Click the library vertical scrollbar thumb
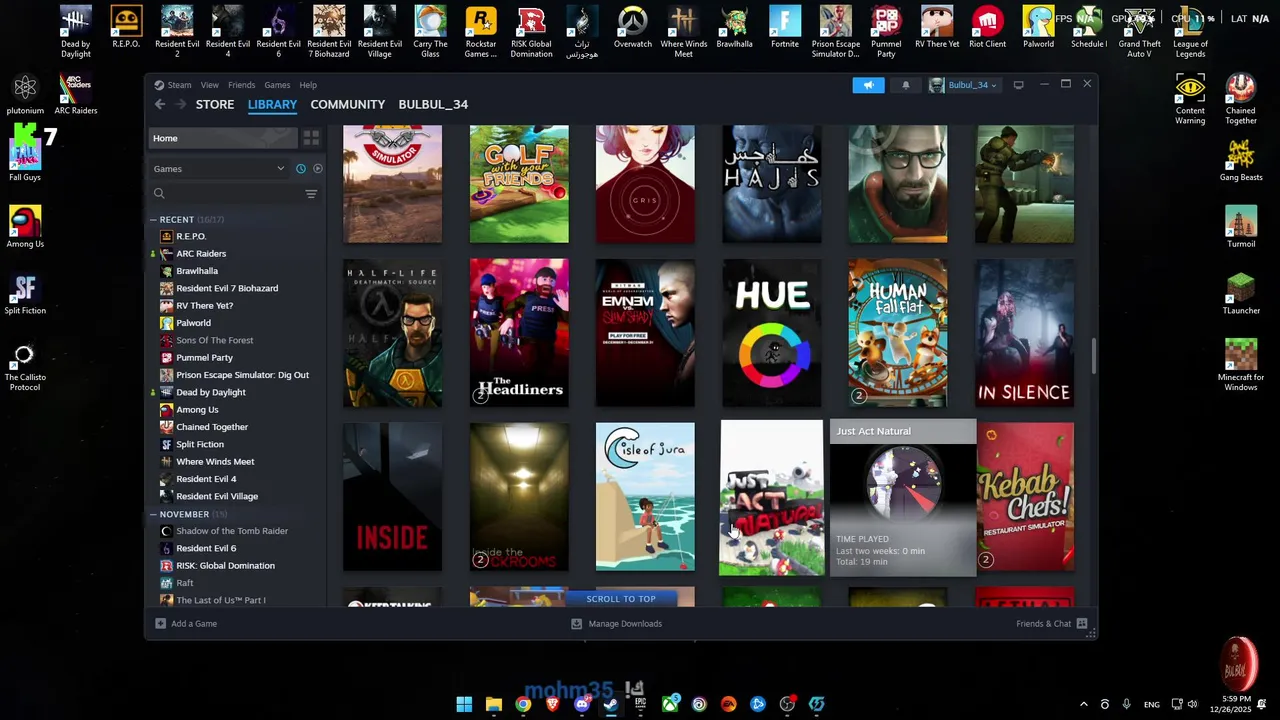The height and width of the screenshot is (720, 1280). click(1093, 356)
